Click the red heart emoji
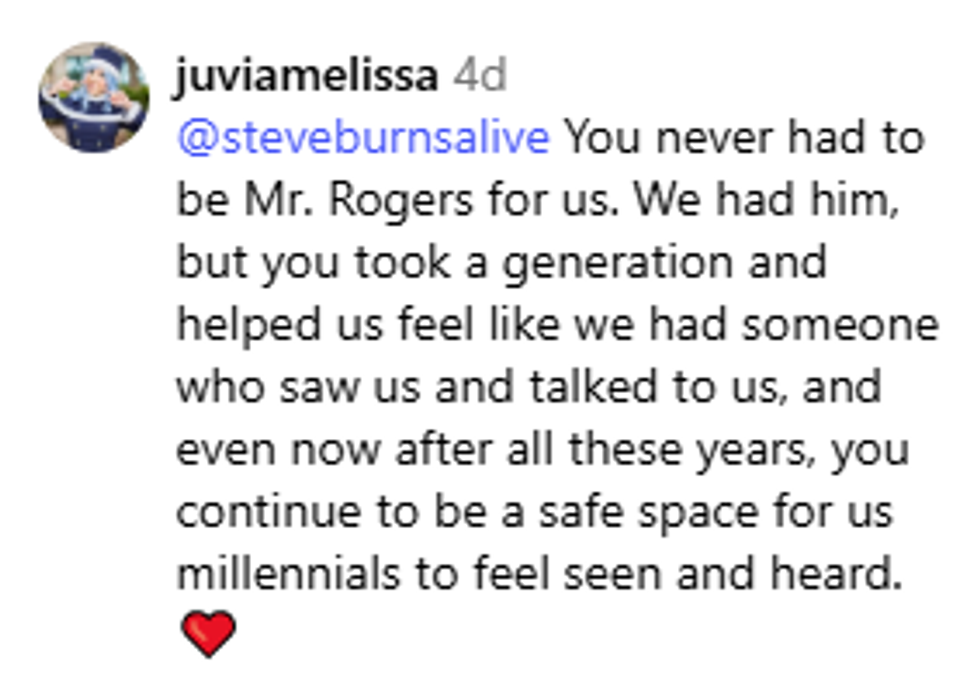This screenshot has width=980, height=700. tap(209, 634)
